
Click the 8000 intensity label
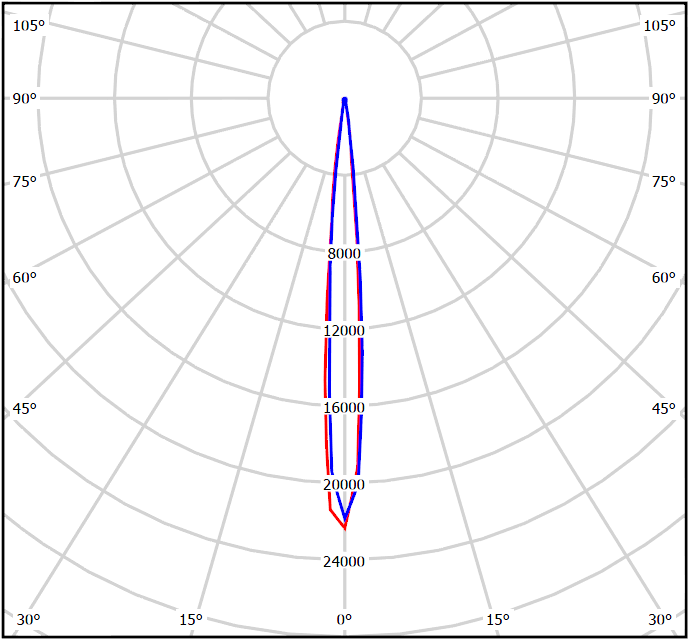(344, 253)
